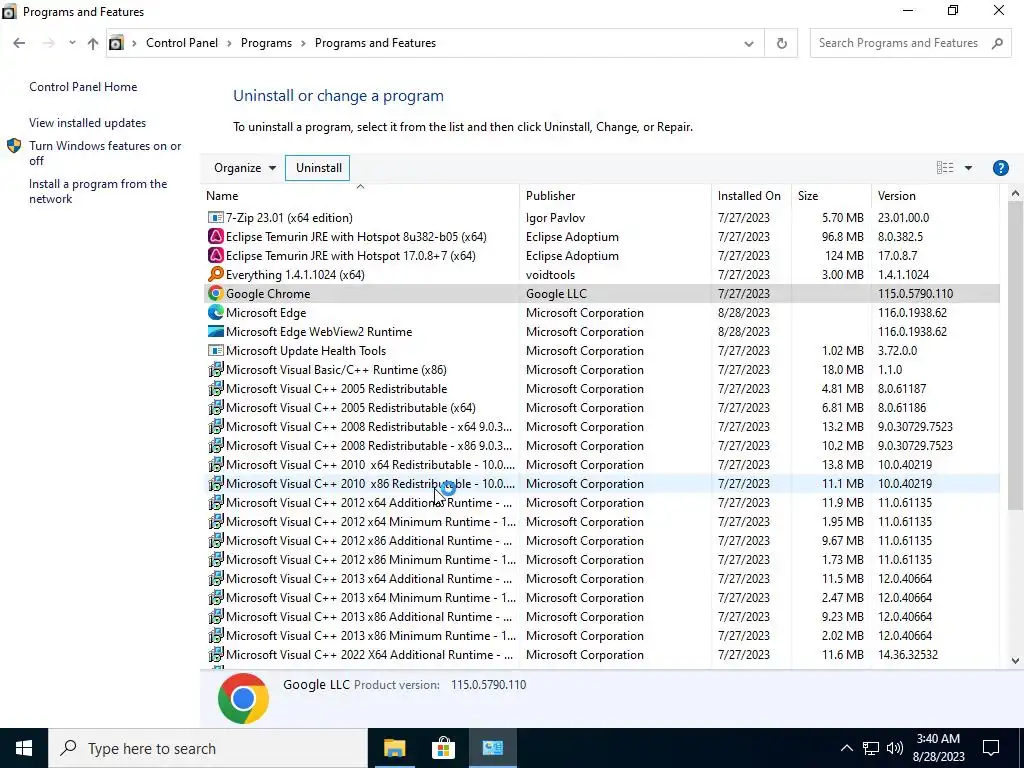The height and width of the screenshot is (768, 1024).
Task: Click the volume icon in system tray
Action: pos(895,748)
